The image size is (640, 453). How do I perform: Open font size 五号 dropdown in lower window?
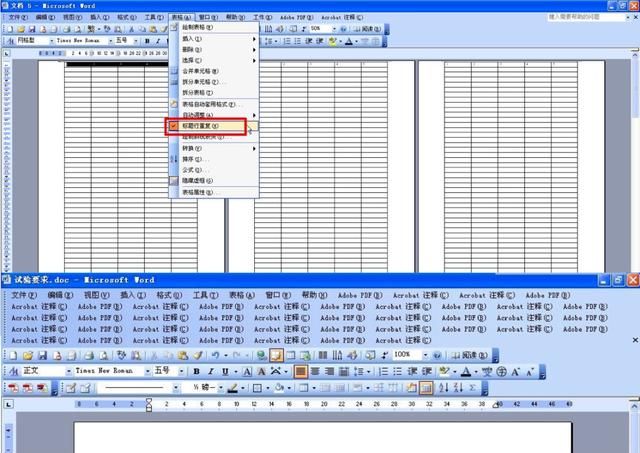click(x=181, y=371)
